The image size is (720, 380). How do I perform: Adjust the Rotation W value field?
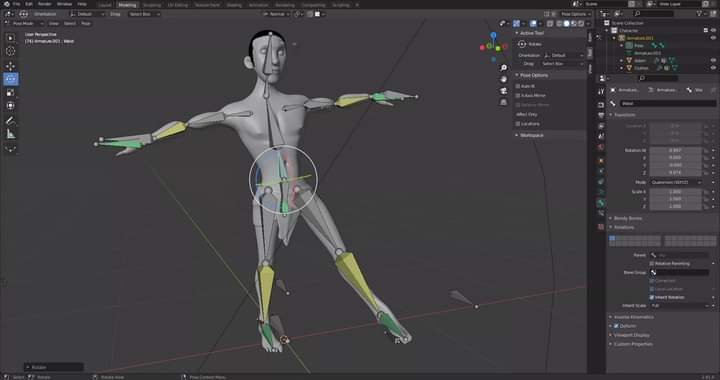(675, 151)
